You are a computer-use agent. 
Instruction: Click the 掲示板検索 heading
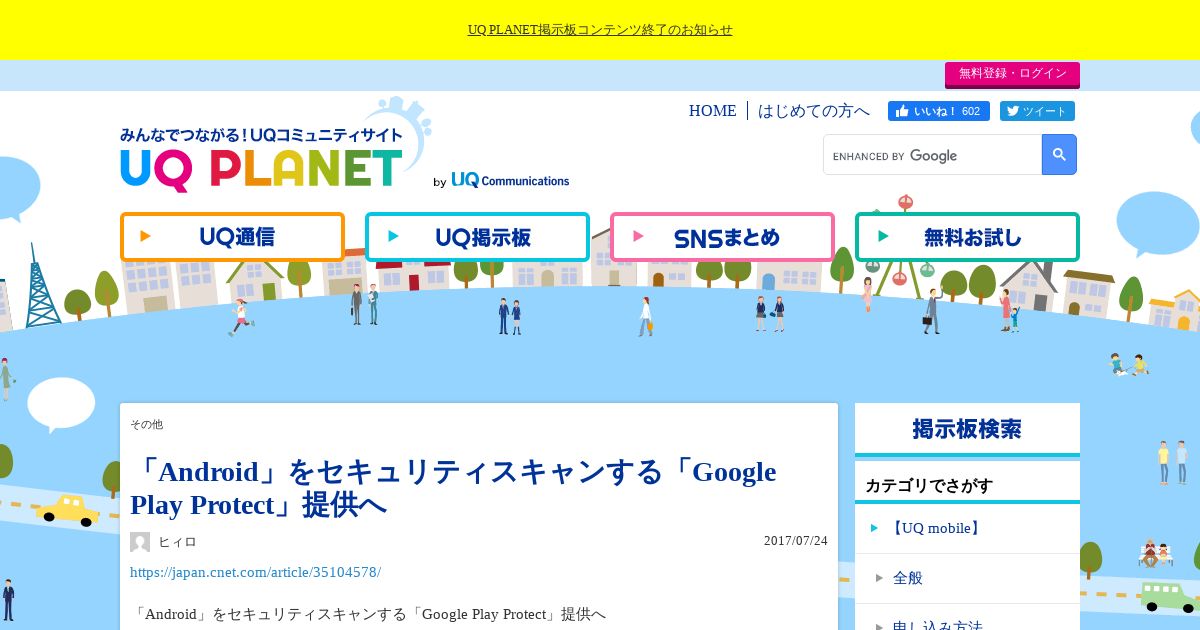click(x=967, y=429)
